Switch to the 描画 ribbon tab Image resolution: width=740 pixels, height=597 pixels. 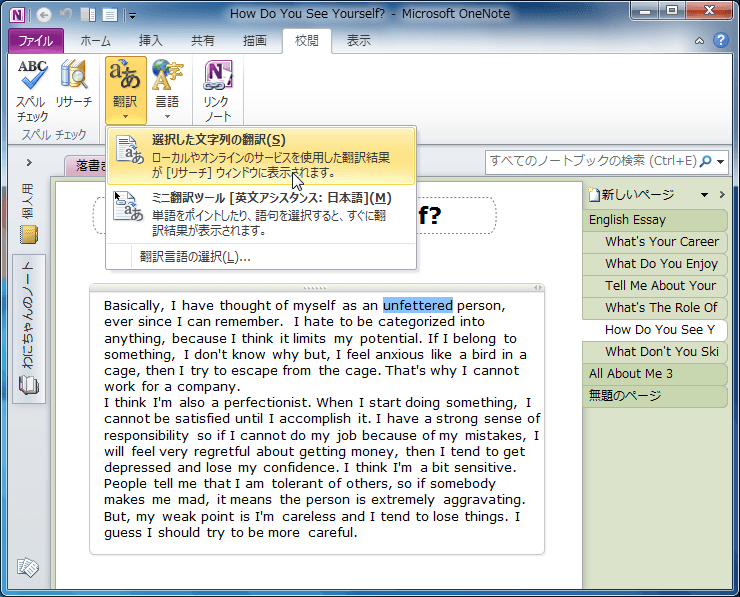(255, 41)
